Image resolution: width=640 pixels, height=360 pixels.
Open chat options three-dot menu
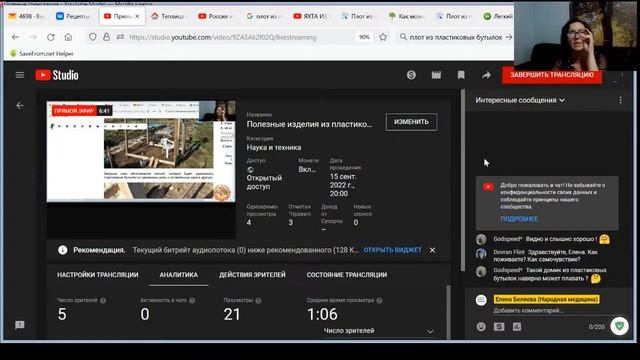click(620, 100)
